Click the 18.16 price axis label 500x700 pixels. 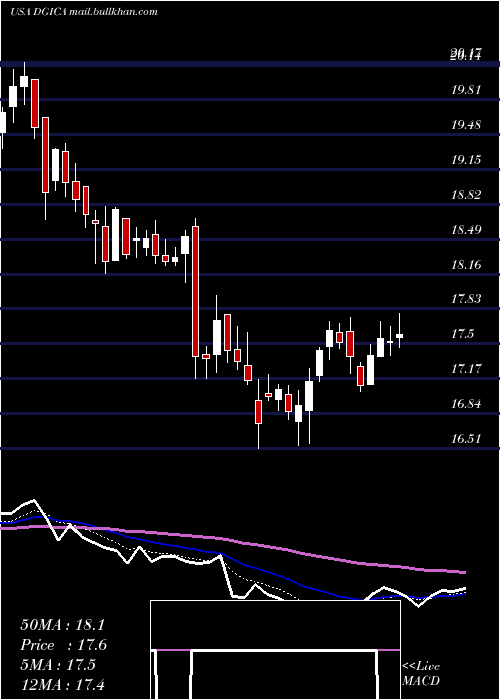[466, 265]
